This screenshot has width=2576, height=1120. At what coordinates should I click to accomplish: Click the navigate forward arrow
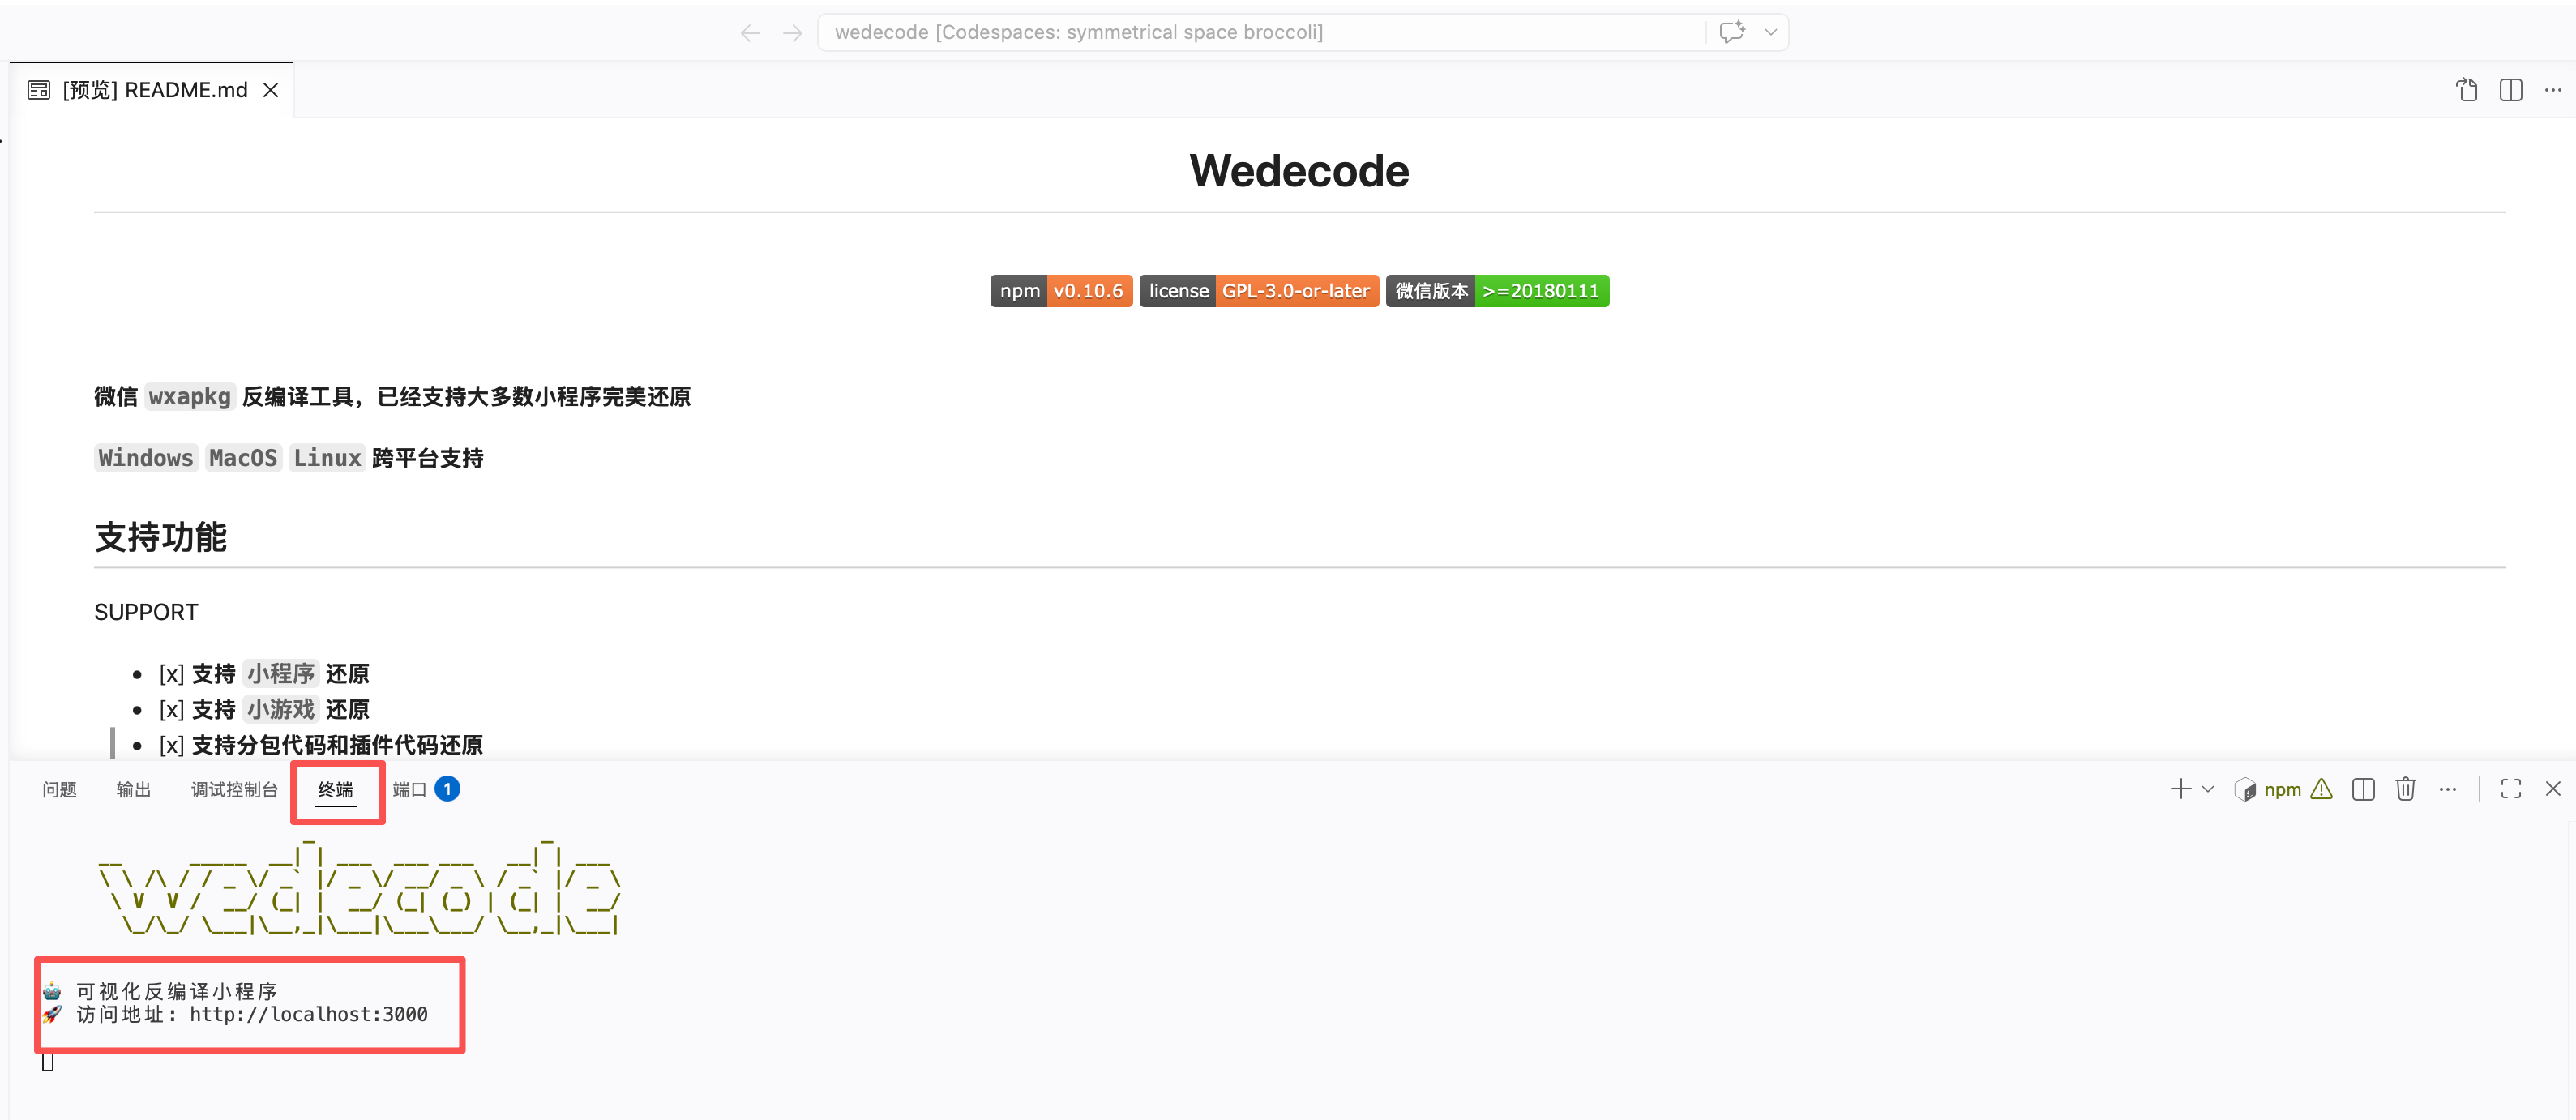[792, 33]
